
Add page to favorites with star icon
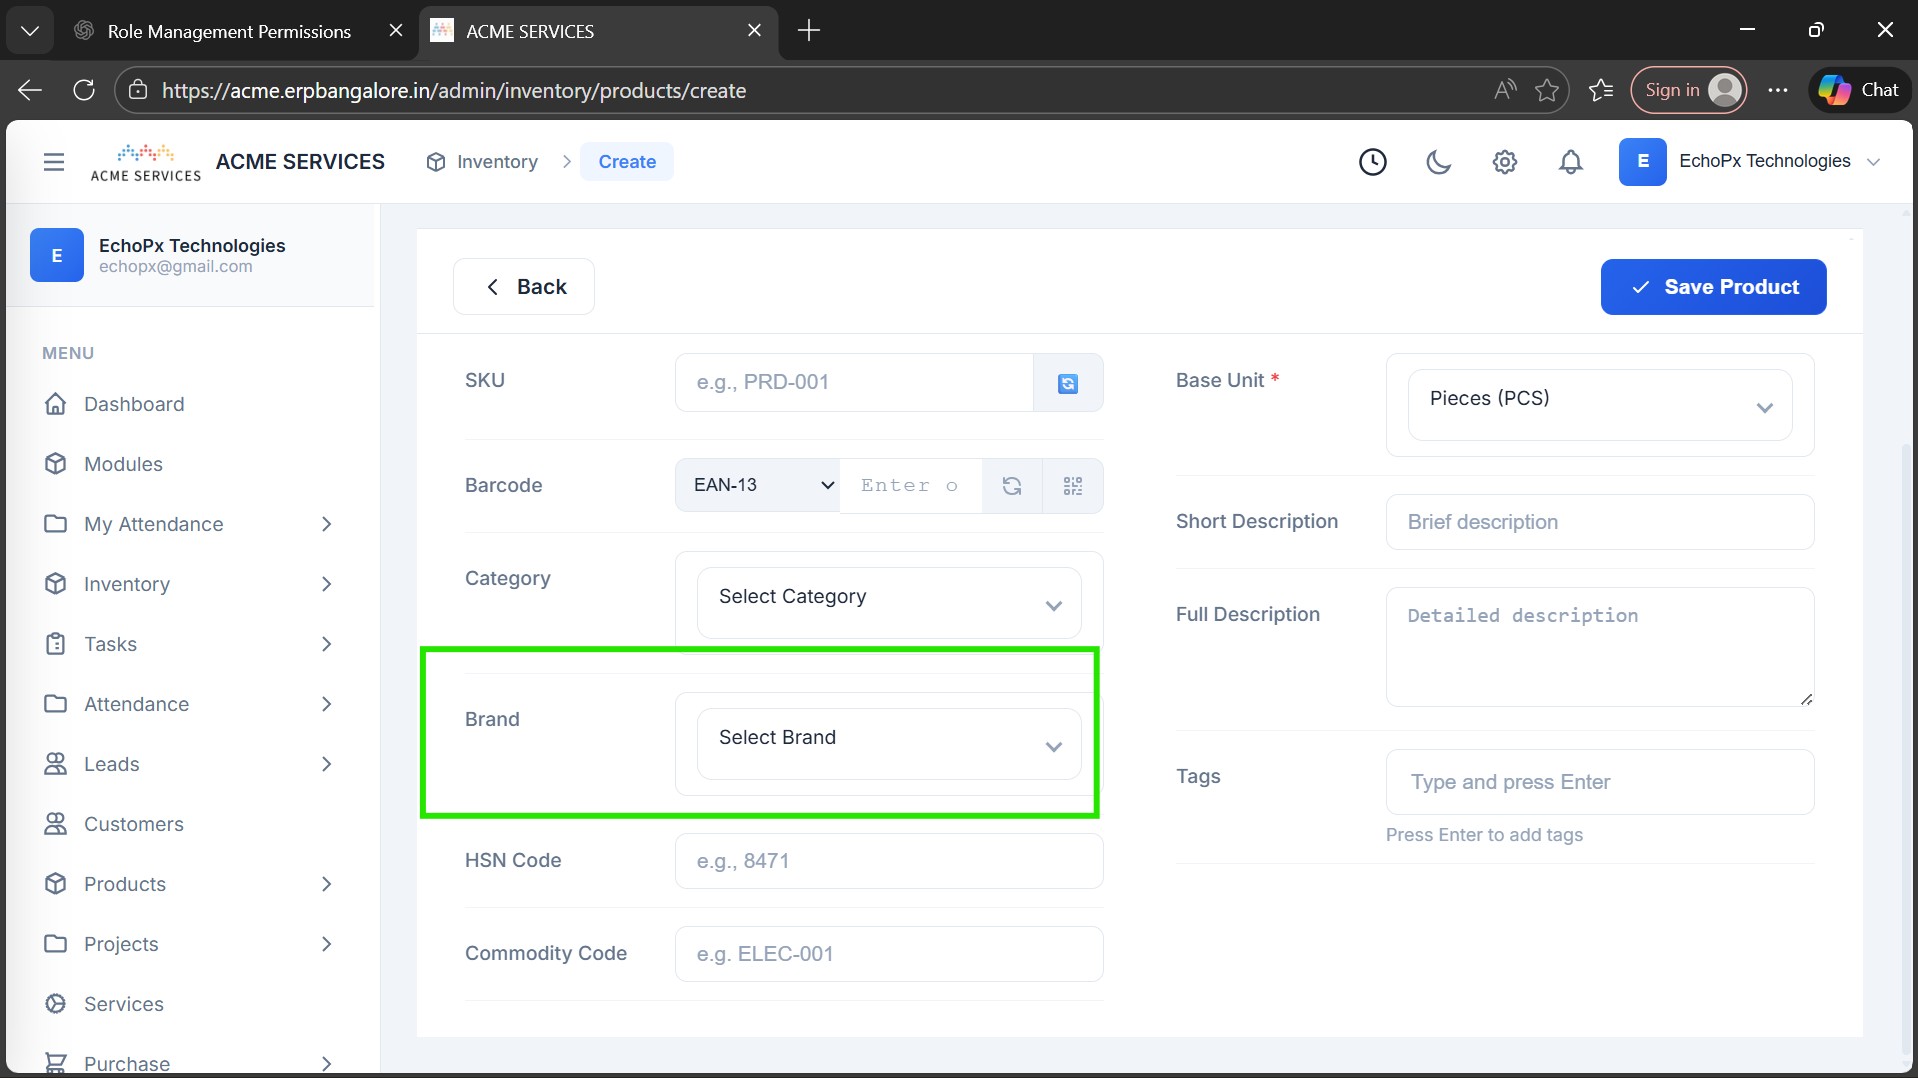[x=1546, y=90]
